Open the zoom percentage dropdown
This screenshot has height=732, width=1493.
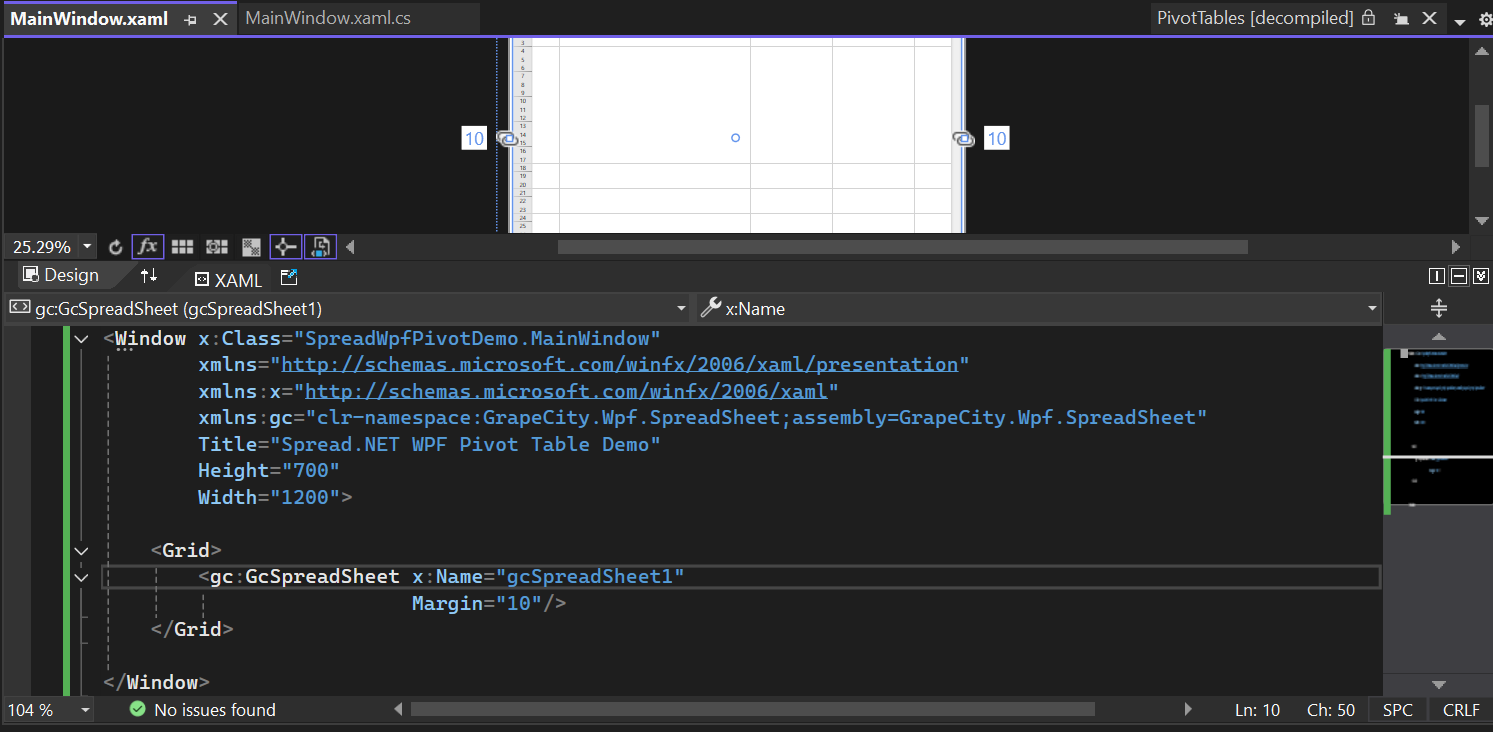click(x=87, y=247)
